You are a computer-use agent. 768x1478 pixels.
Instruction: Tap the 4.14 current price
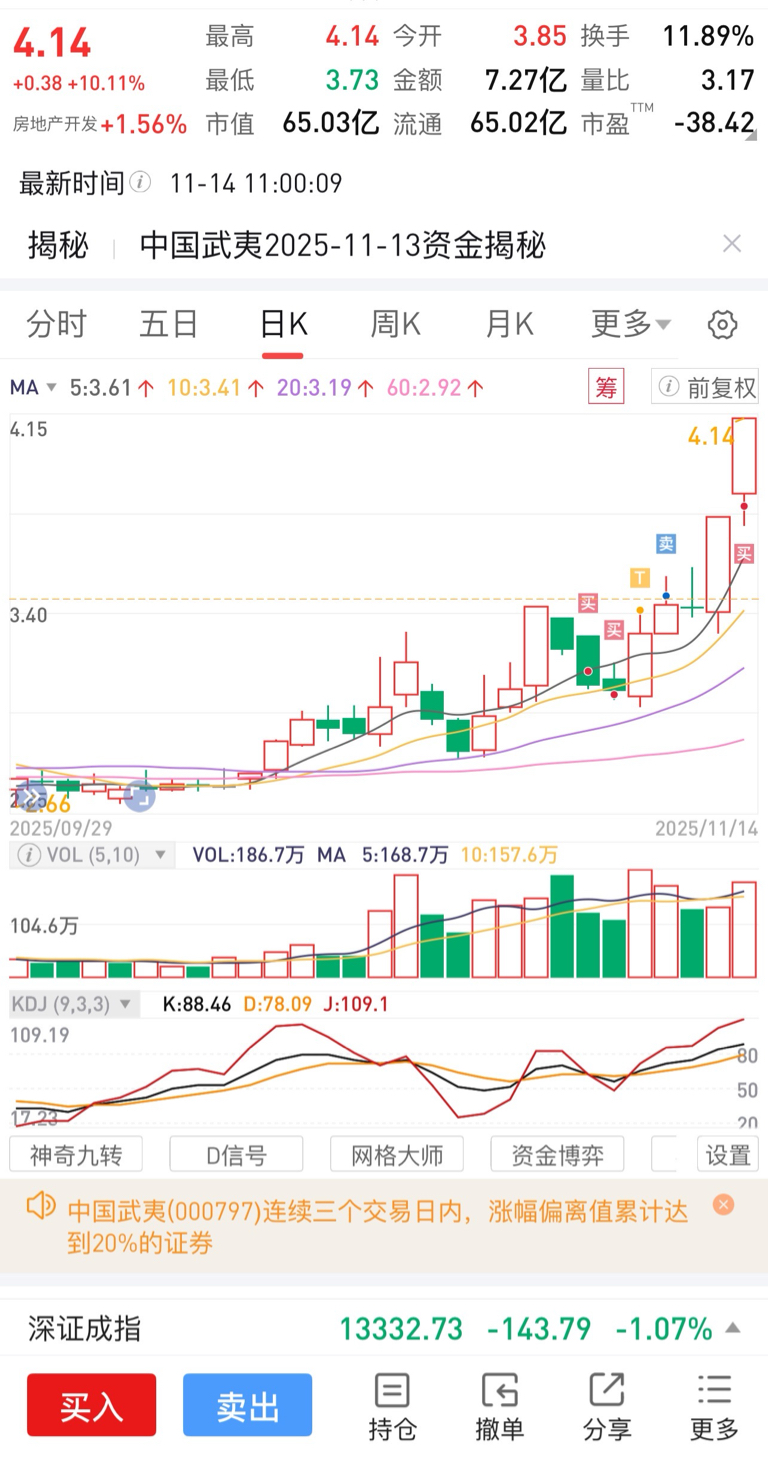click(52, 44)
